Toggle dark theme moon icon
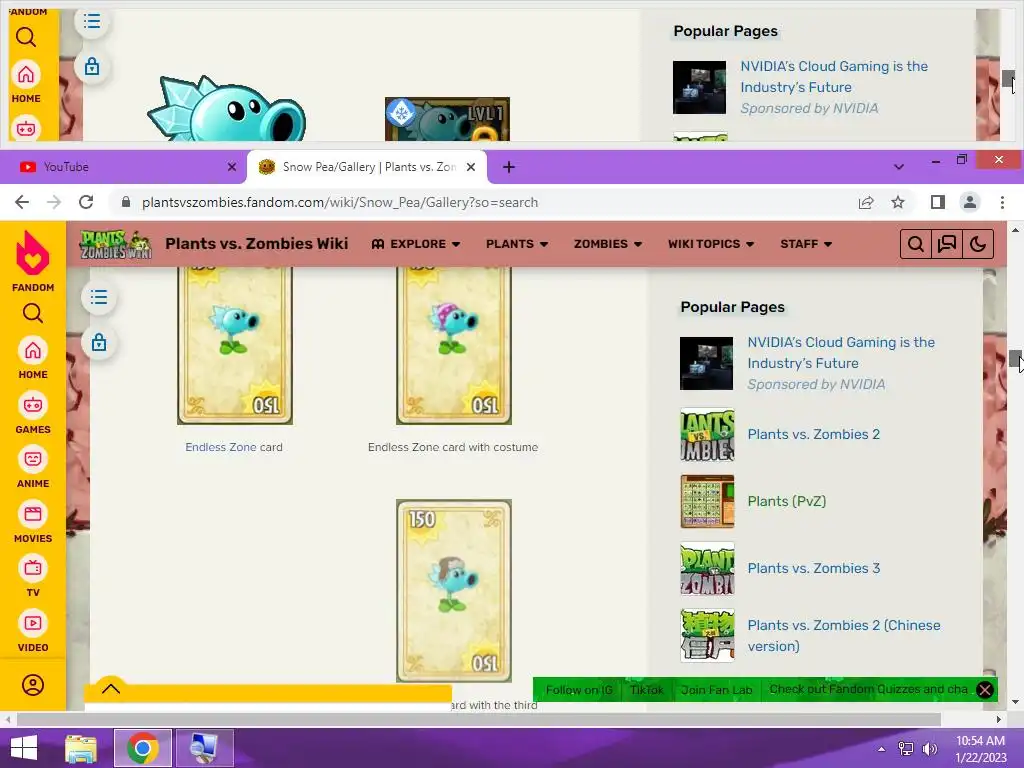The image size is (1024, 768). tap(978, 244)
